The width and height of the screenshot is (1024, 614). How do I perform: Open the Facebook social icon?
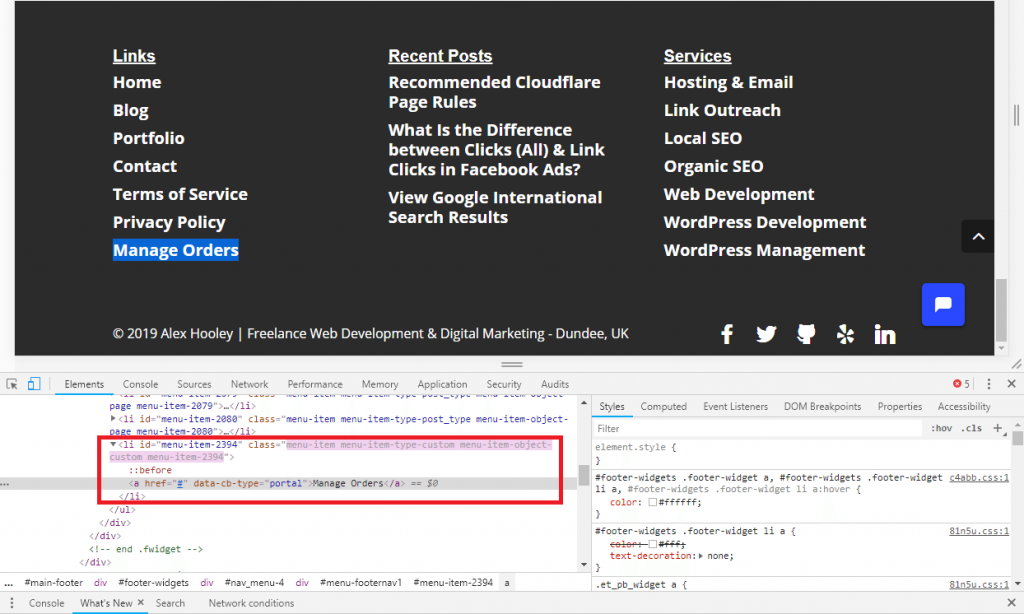[727, 334]
